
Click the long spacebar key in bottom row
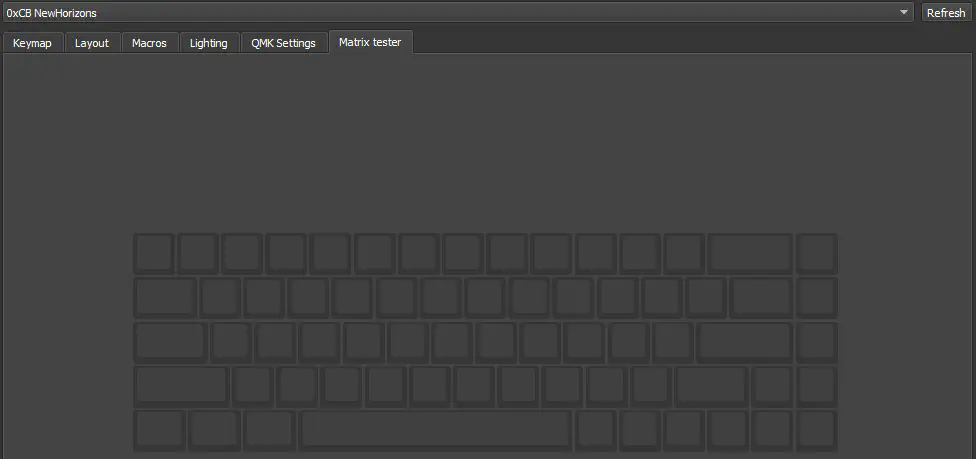(435, 429)
